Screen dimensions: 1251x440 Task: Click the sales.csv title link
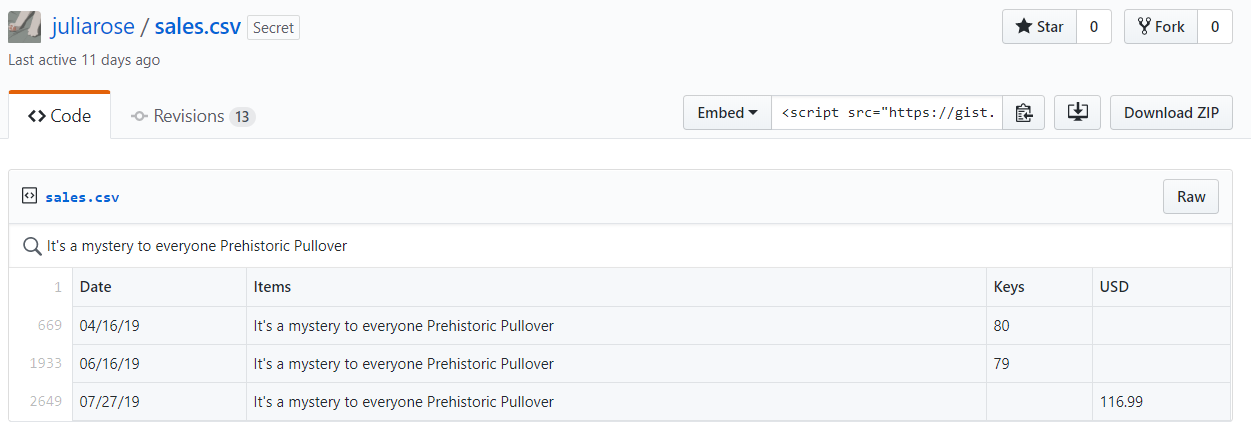(x=198, y=26)
